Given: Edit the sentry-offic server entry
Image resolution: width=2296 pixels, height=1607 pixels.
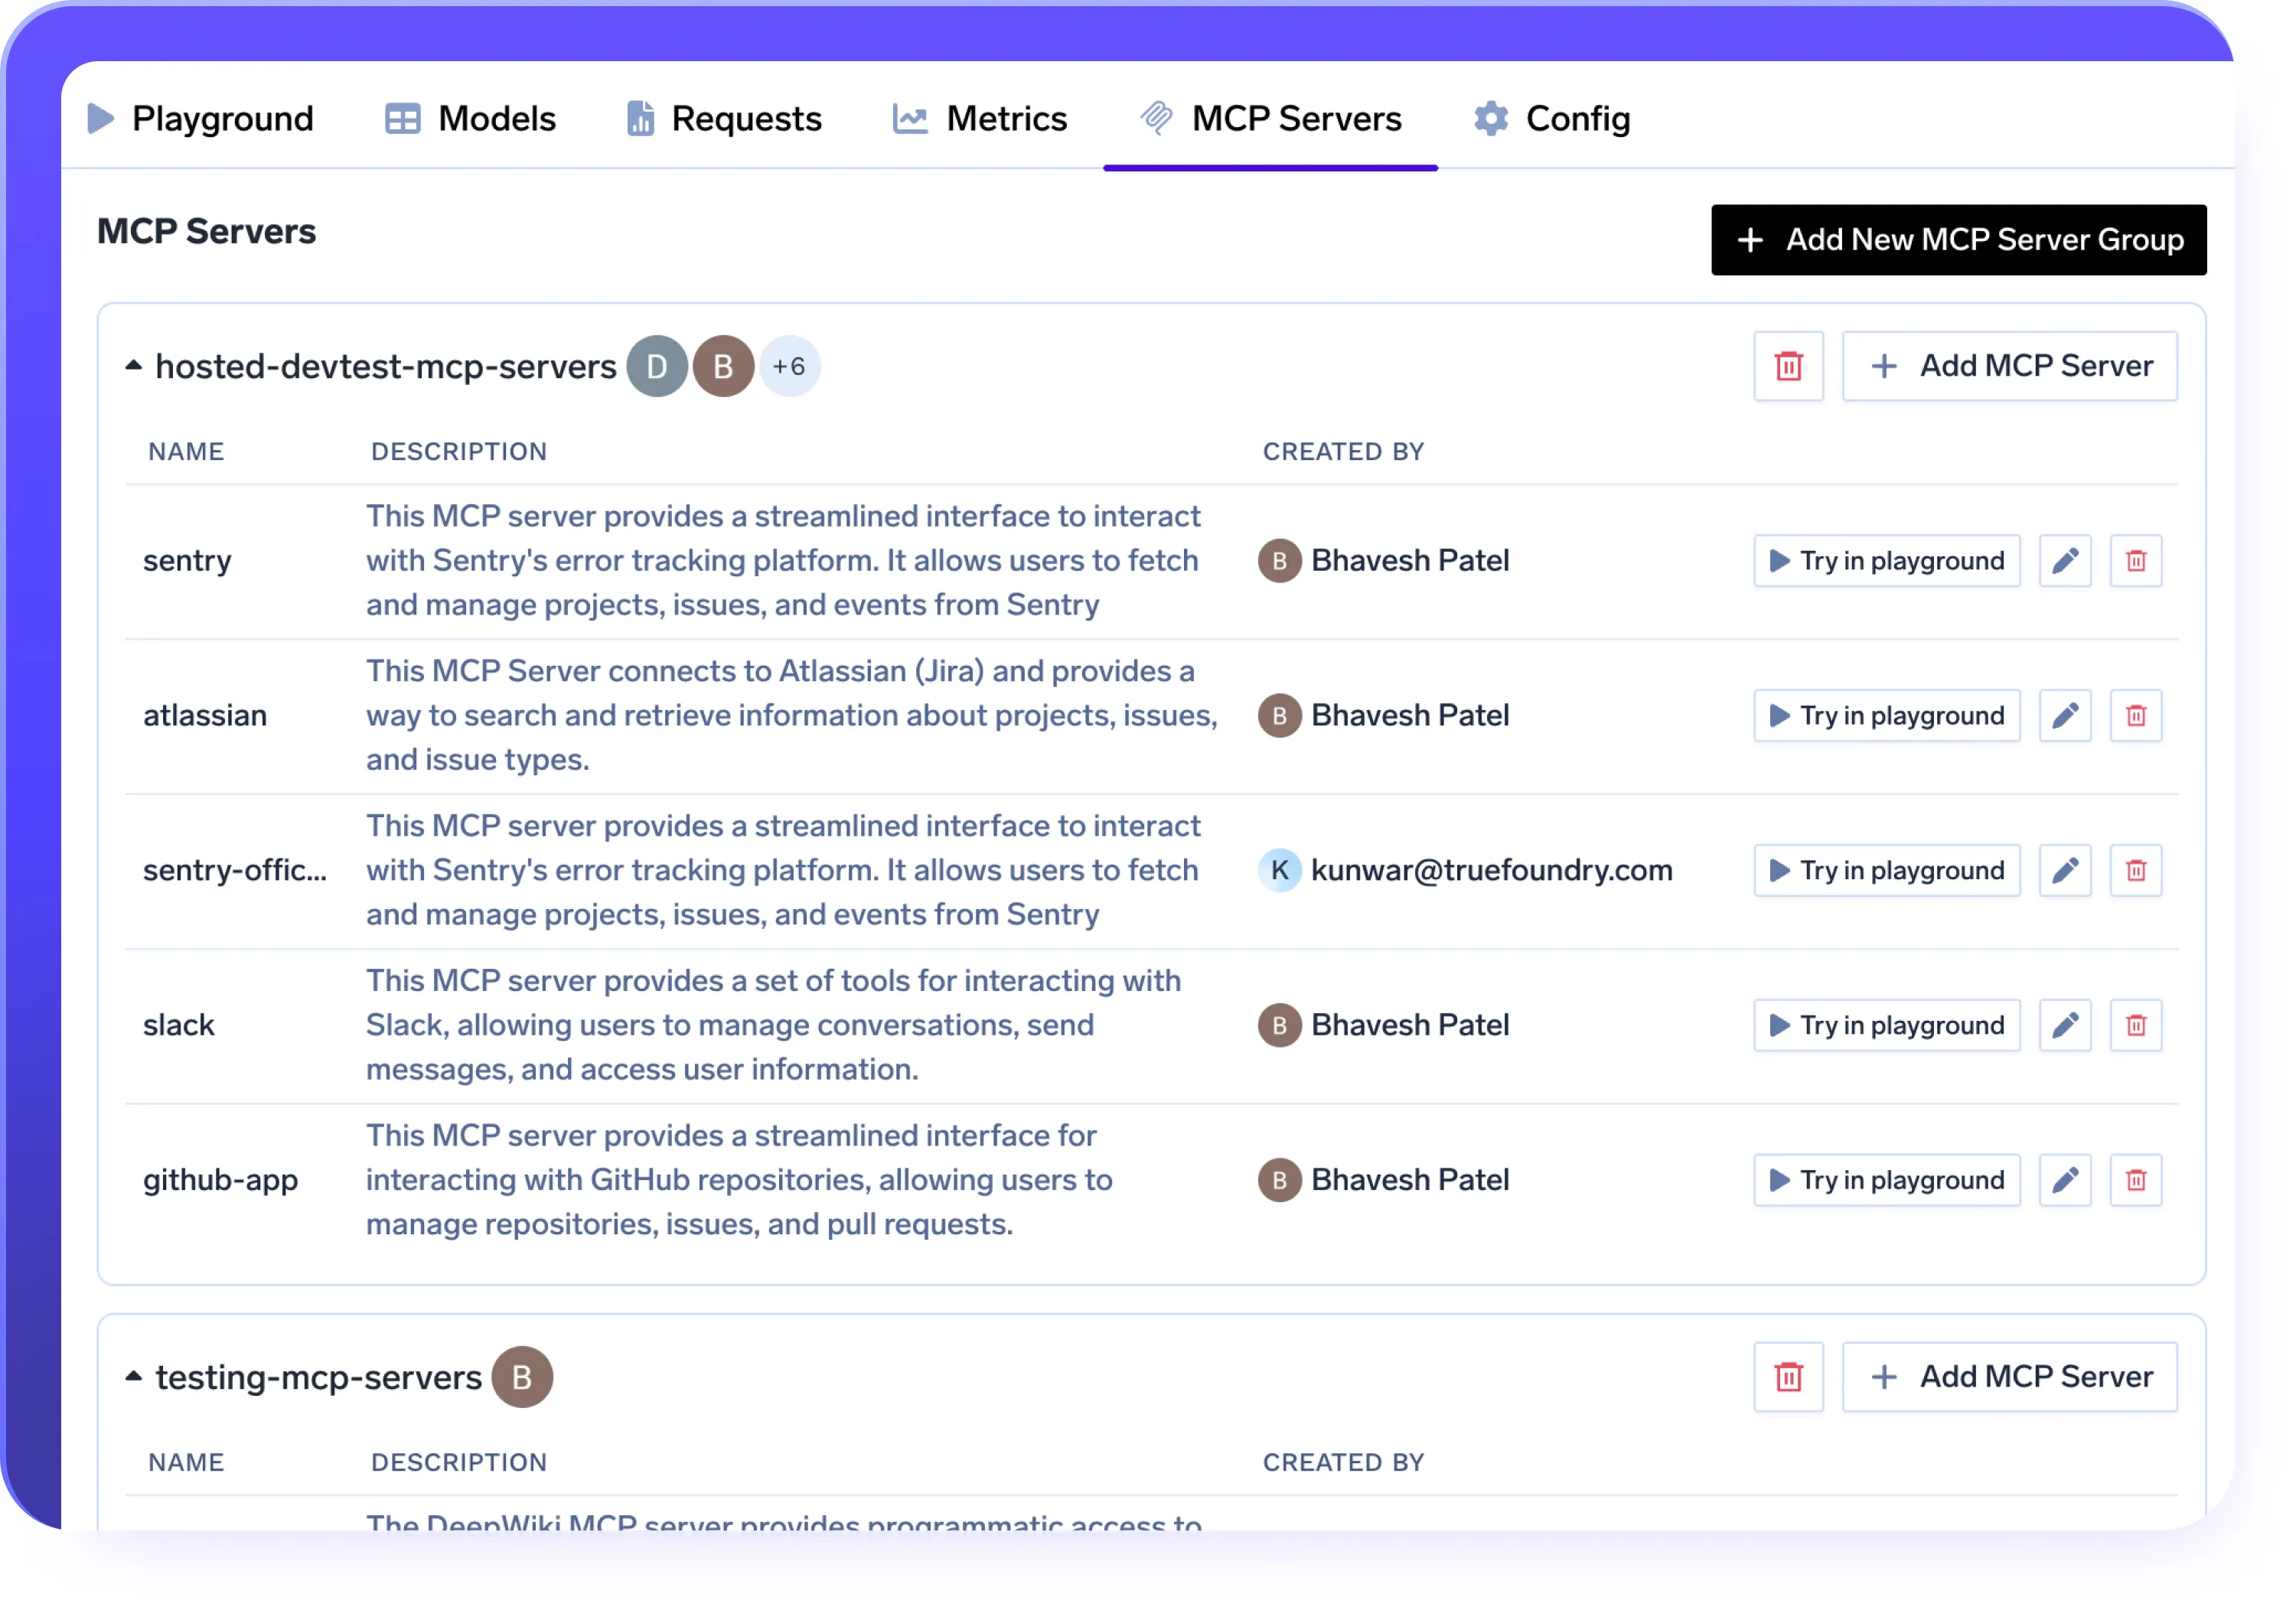Looking at the screenshot, I should point(2066,870).
